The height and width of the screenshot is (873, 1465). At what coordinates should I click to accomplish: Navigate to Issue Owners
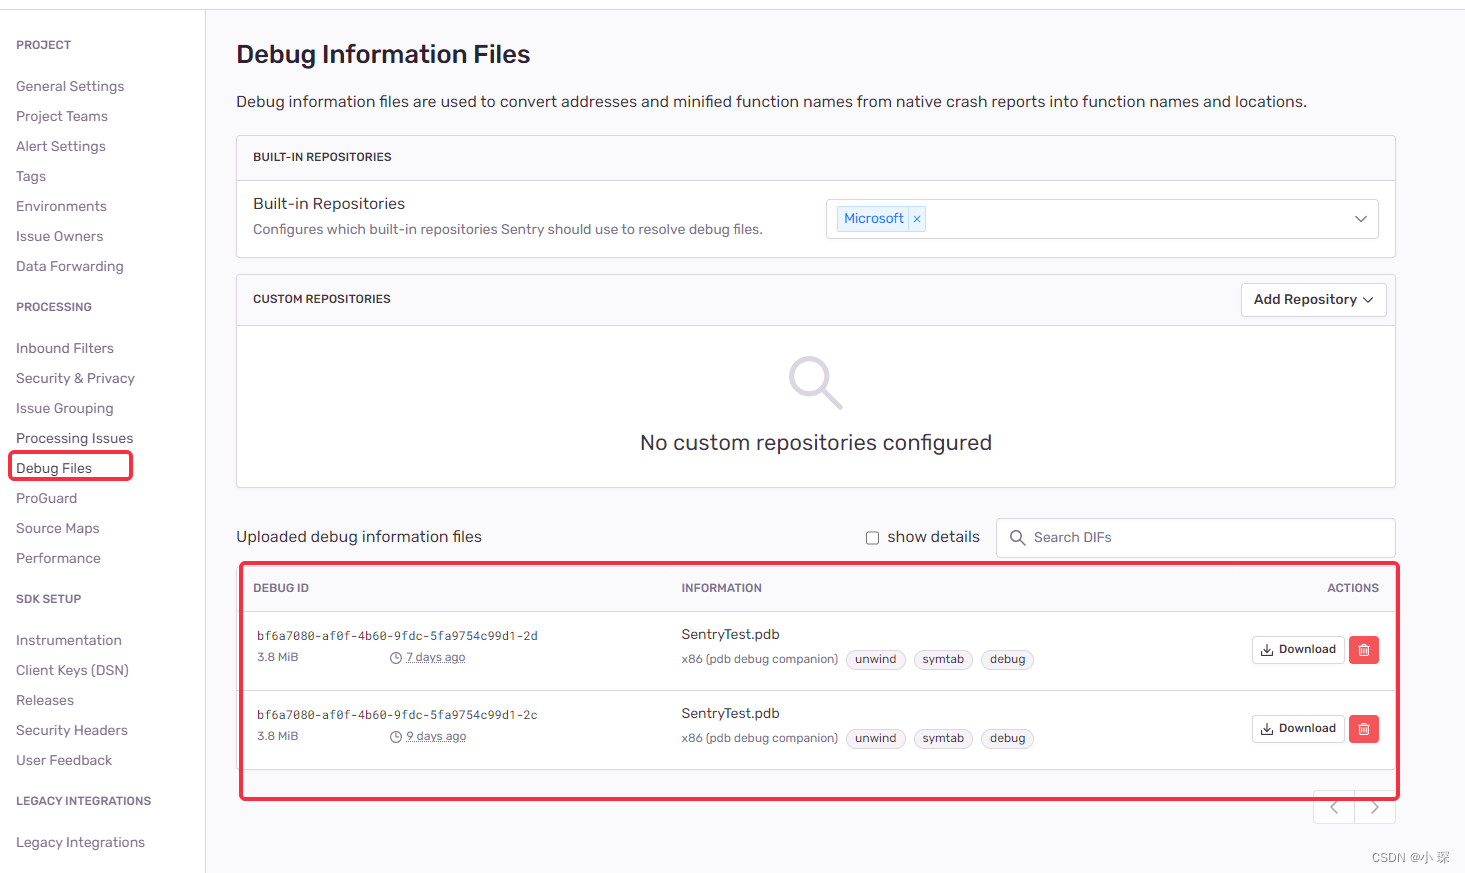coord(60,236)
